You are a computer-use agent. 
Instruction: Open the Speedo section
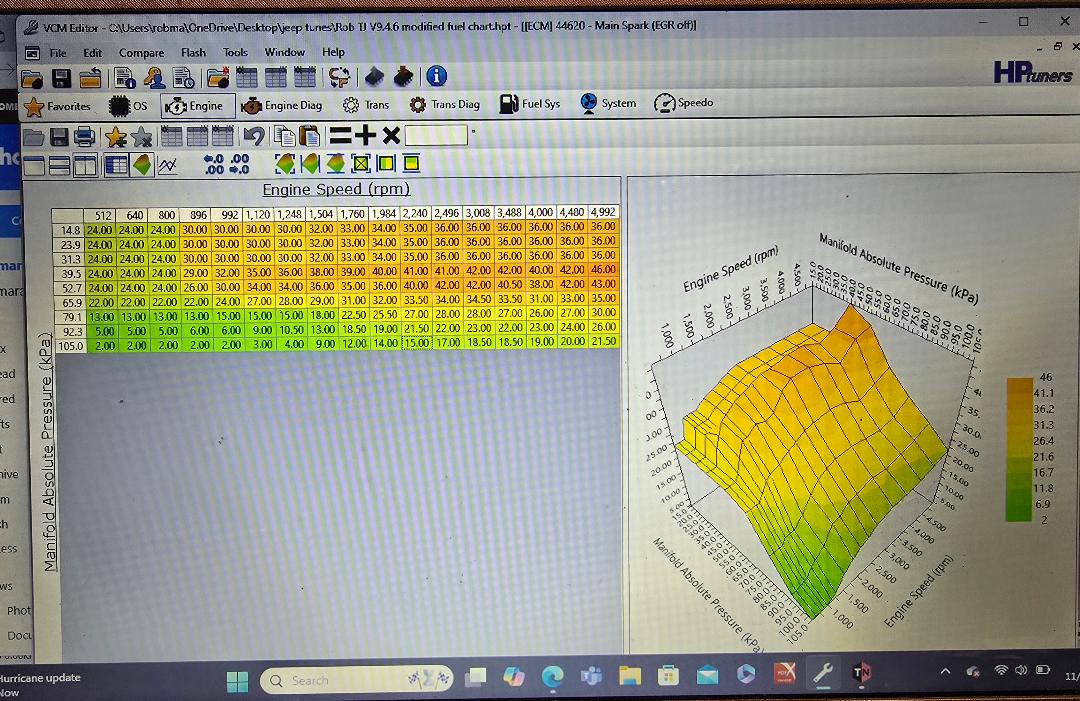pyautogui.click(x=684, y=103)
